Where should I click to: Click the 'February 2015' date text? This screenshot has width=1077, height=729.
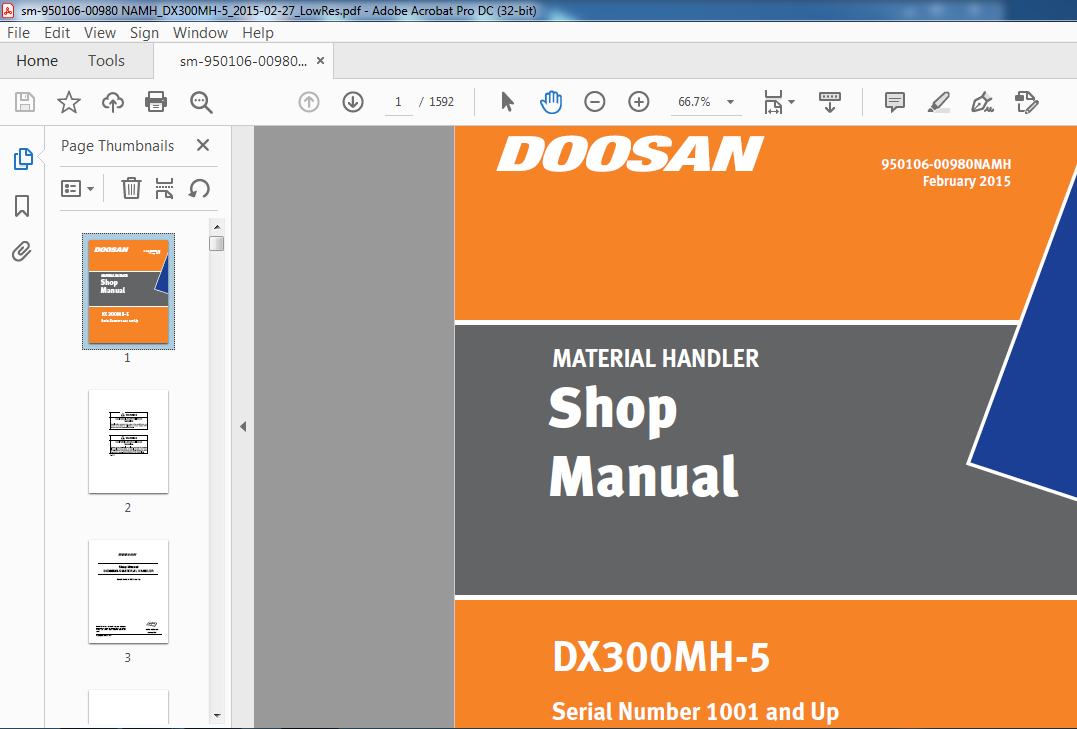[x=967, y=182]
